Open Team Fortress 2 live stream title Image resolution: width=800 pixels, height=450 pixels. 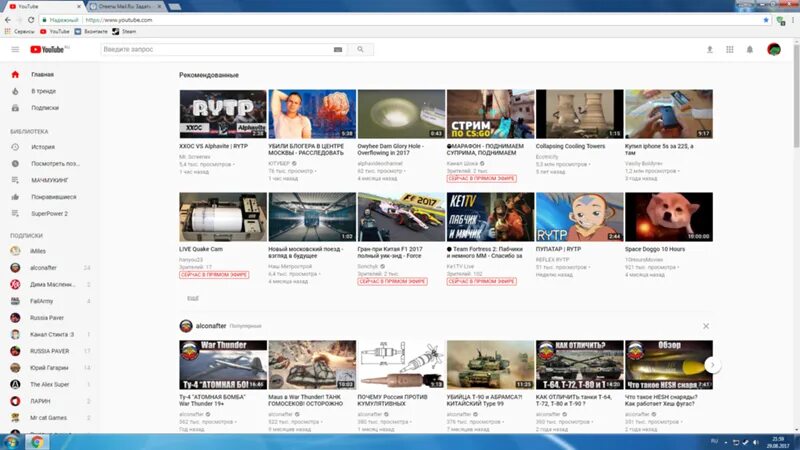pyautogui.click(x=485, y=253)
